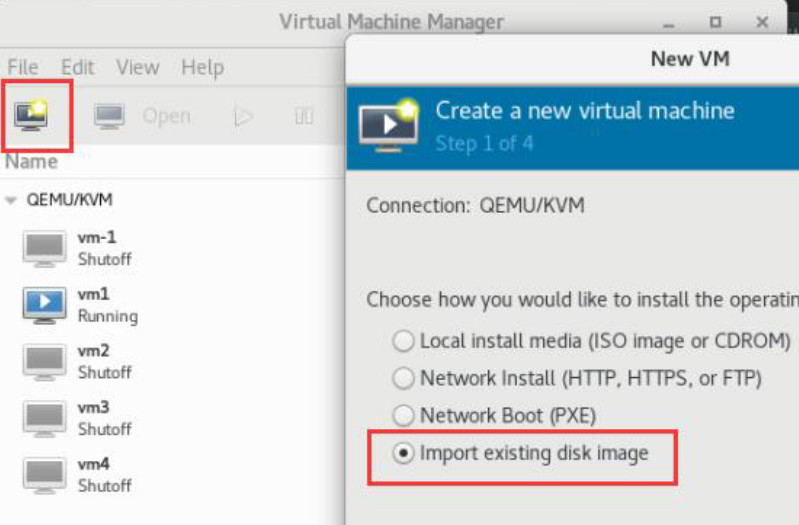Screen dimensions: 799x525
Task: Click the vm-1 monitor icon
Action: tap(44, 249)
